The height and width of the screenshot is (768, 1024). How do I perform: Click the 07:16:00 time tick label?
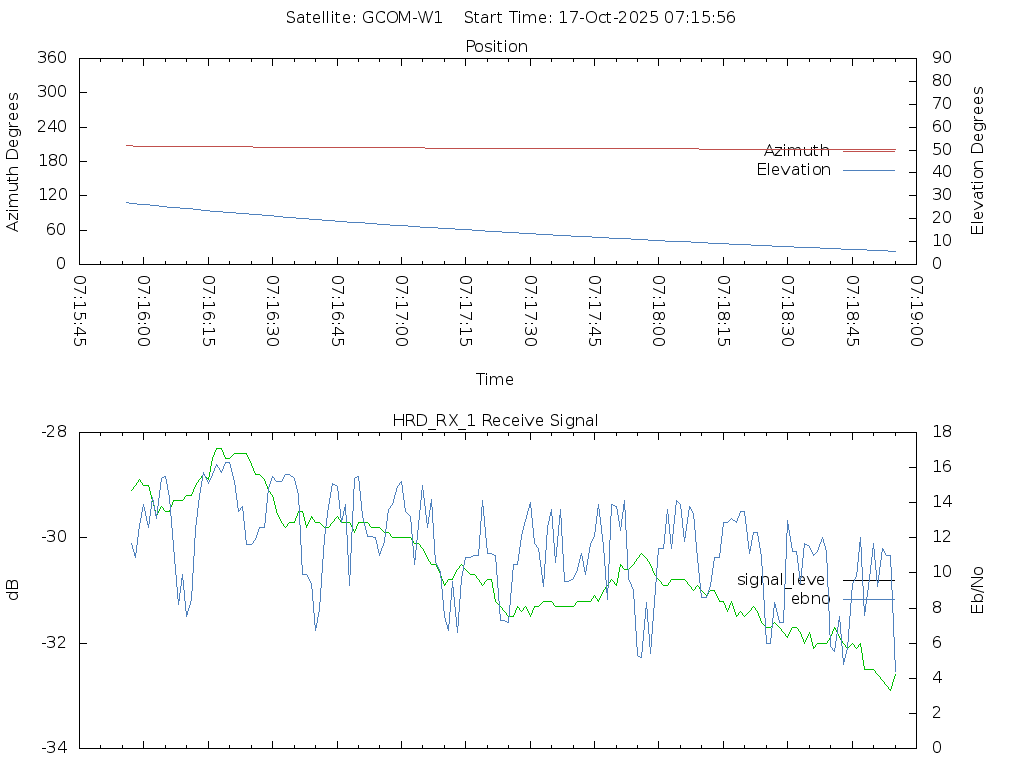pos(144,312)
